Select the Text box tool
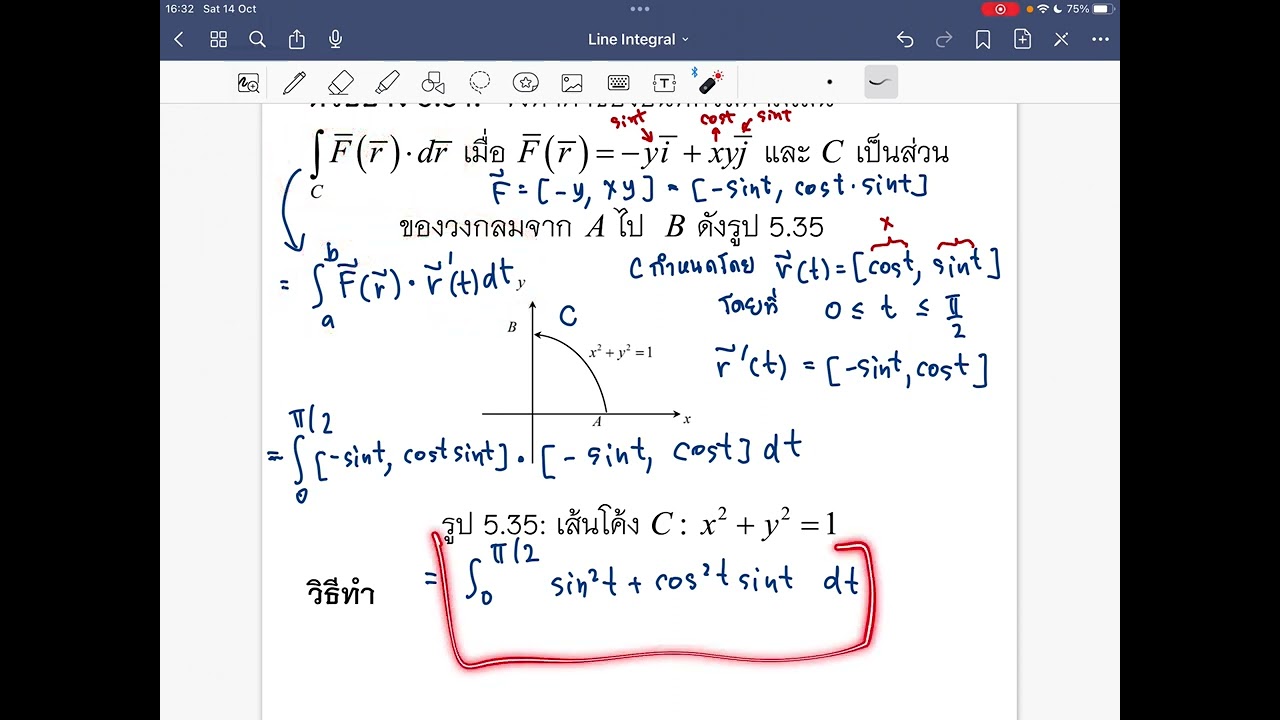Image resolution: width=1280 pixels, height=720 pixels. point(665,83)
